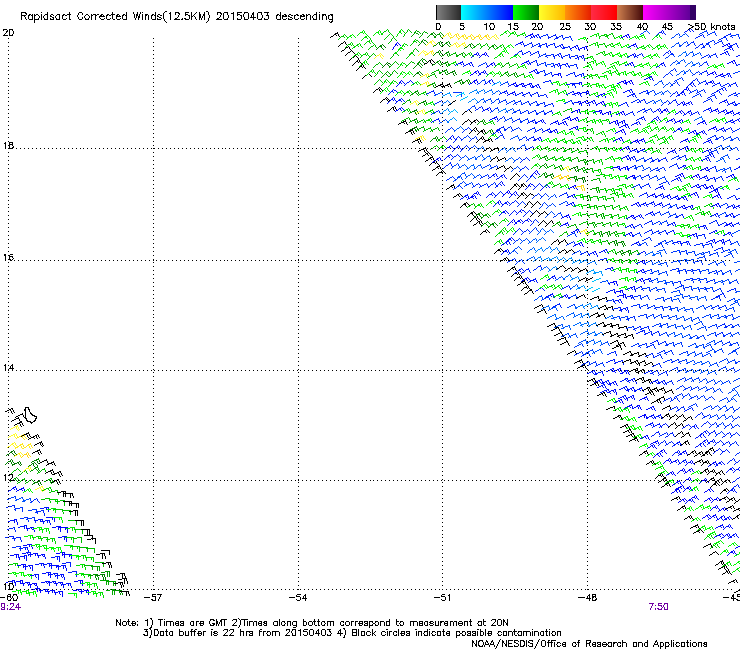Click longitude label -48
740x650 pixels.
tap(587, 598)
